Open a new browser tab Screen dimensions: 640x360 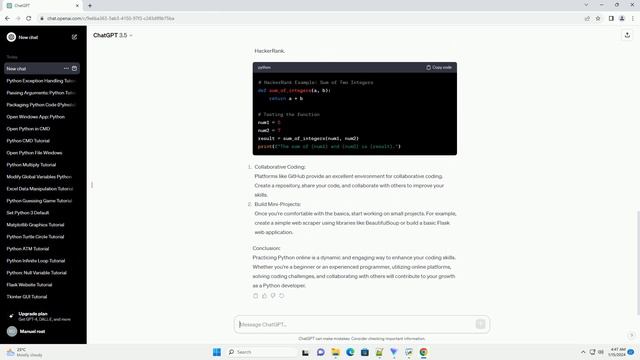pyautogui.click(x=90, y=6)
